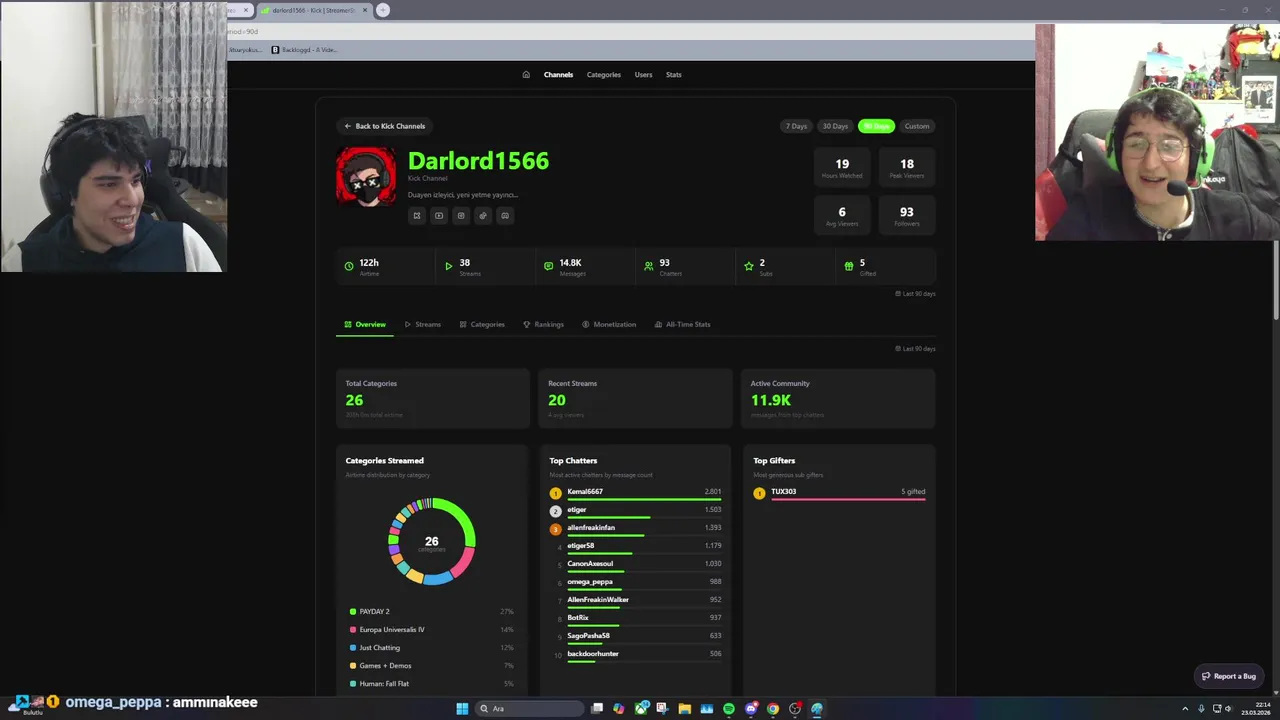Open the Backloggd bookmark

click(x=303, y=50)
